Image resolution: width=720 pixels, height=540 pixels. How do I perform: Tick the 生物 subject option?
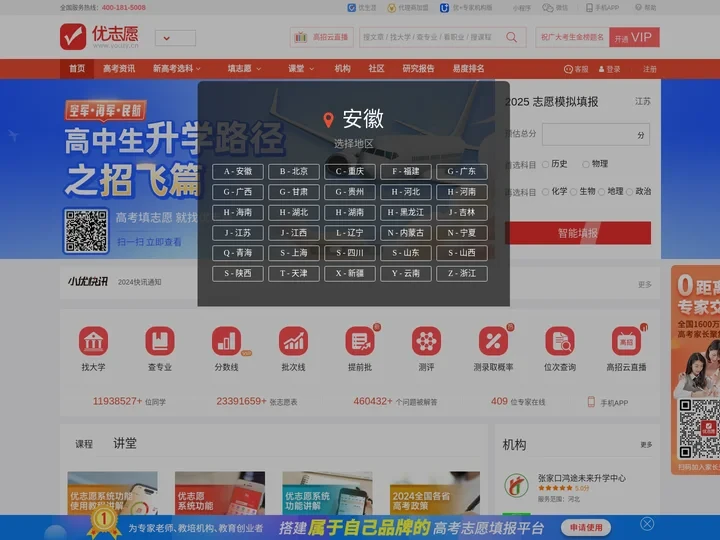click(574, 192)
